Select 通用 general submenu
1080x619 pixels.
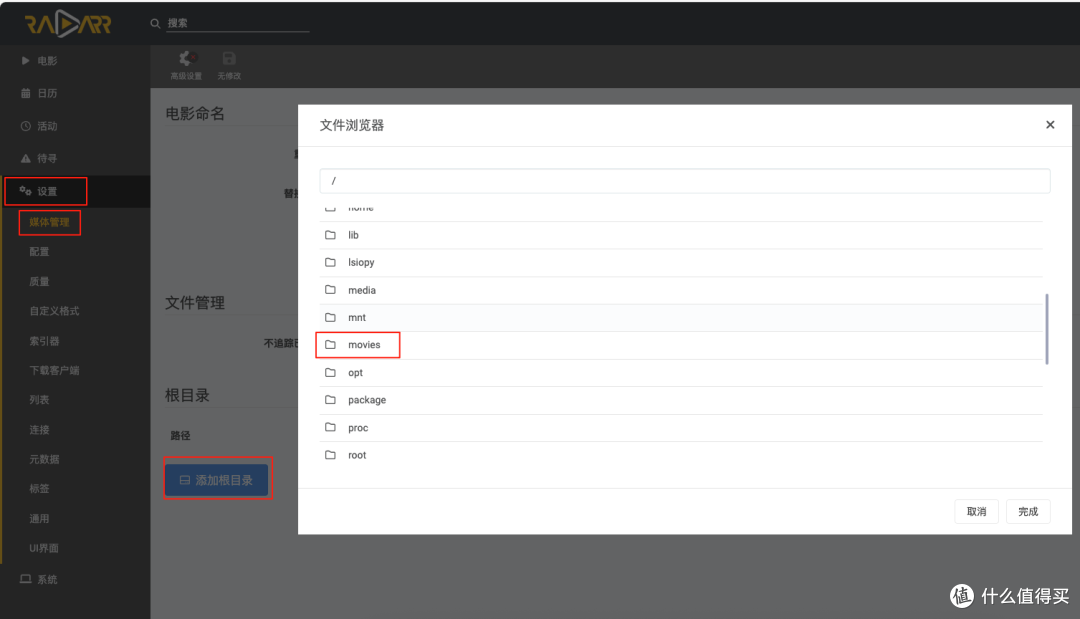pyautogui.click(x=39, y=518)
